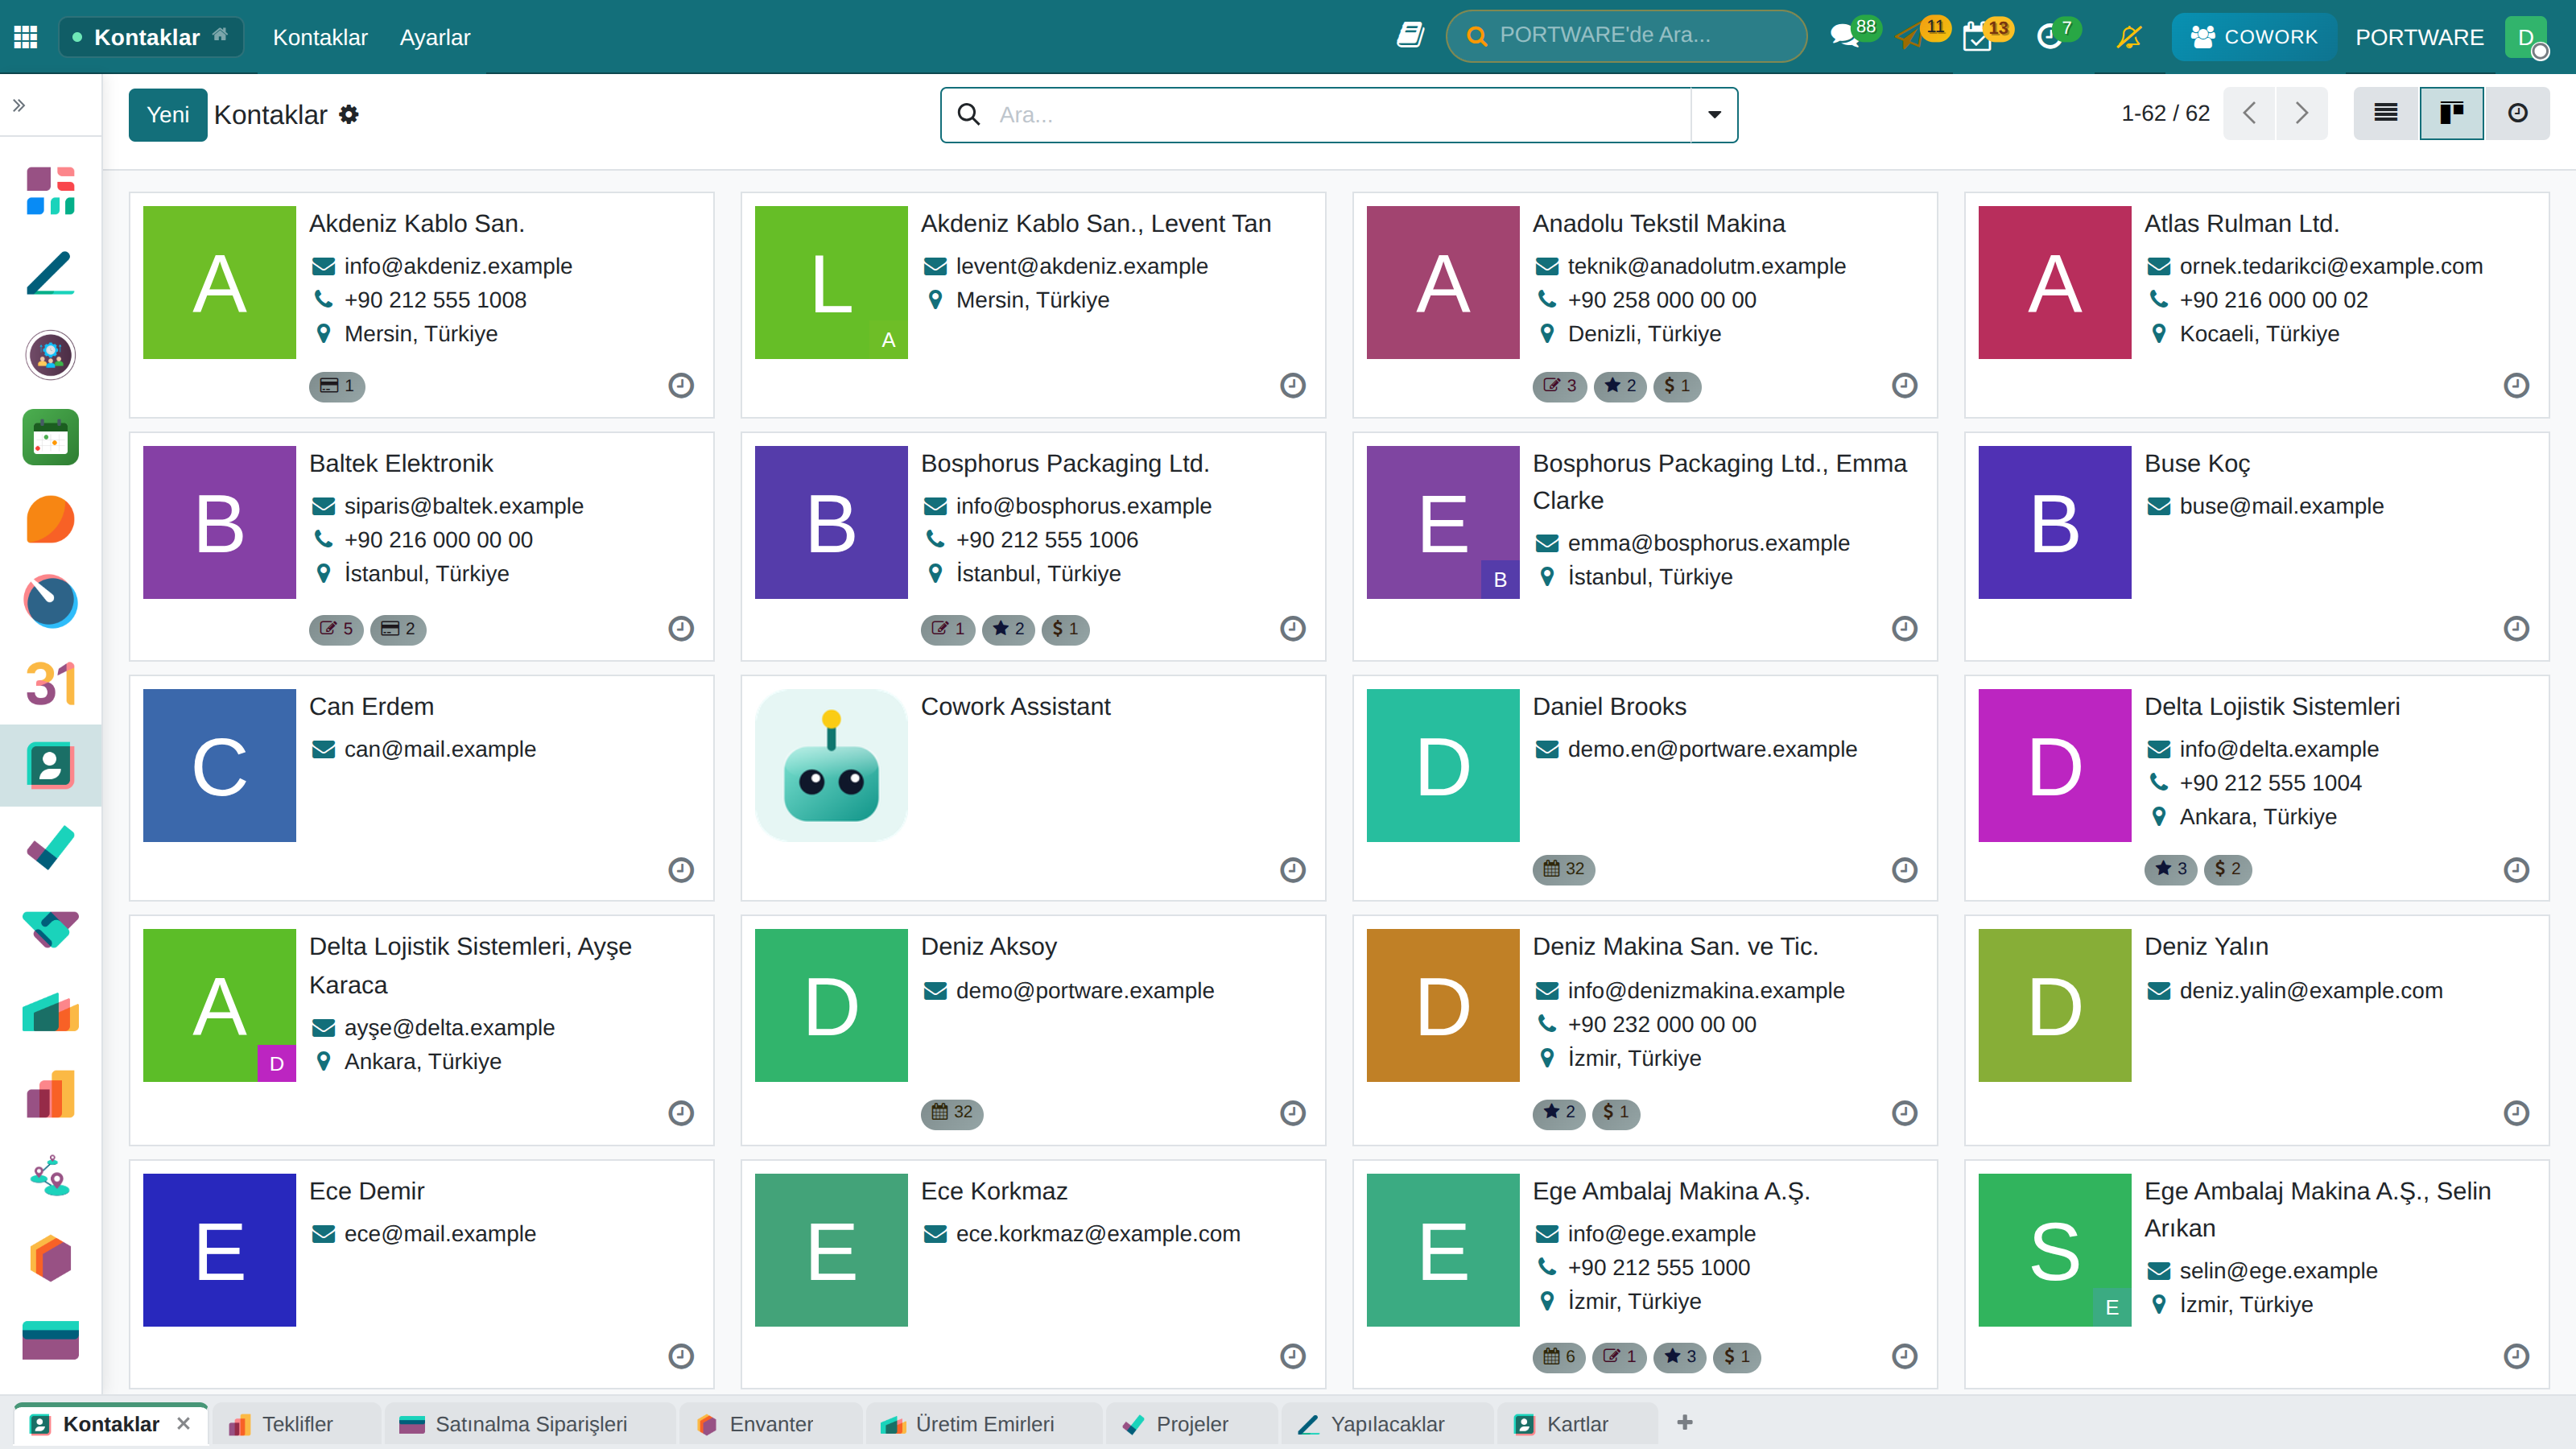2576x1449 pixels.
Task: Click the Kontaklar settings gear icon
Action: point(348,115)
